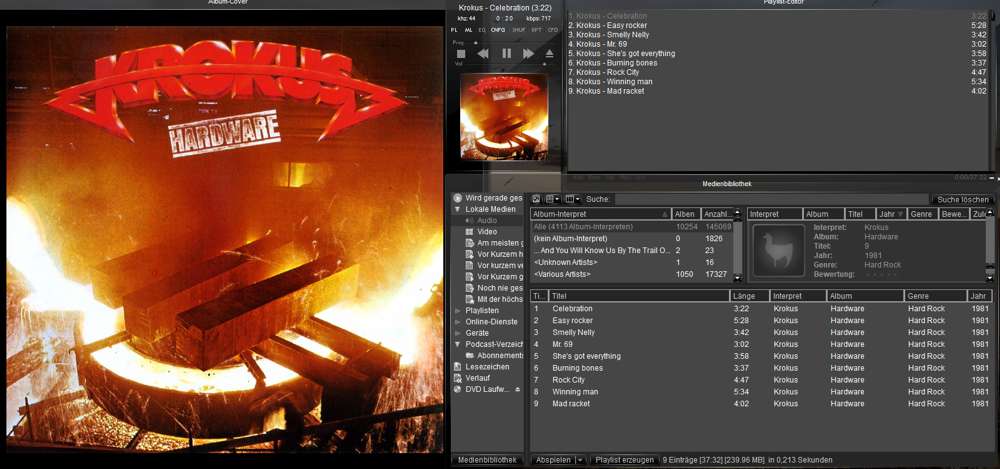This screenshot has width=1000, height=469.
Task: Stop playback with the stop button
Action: pos(461,54)
